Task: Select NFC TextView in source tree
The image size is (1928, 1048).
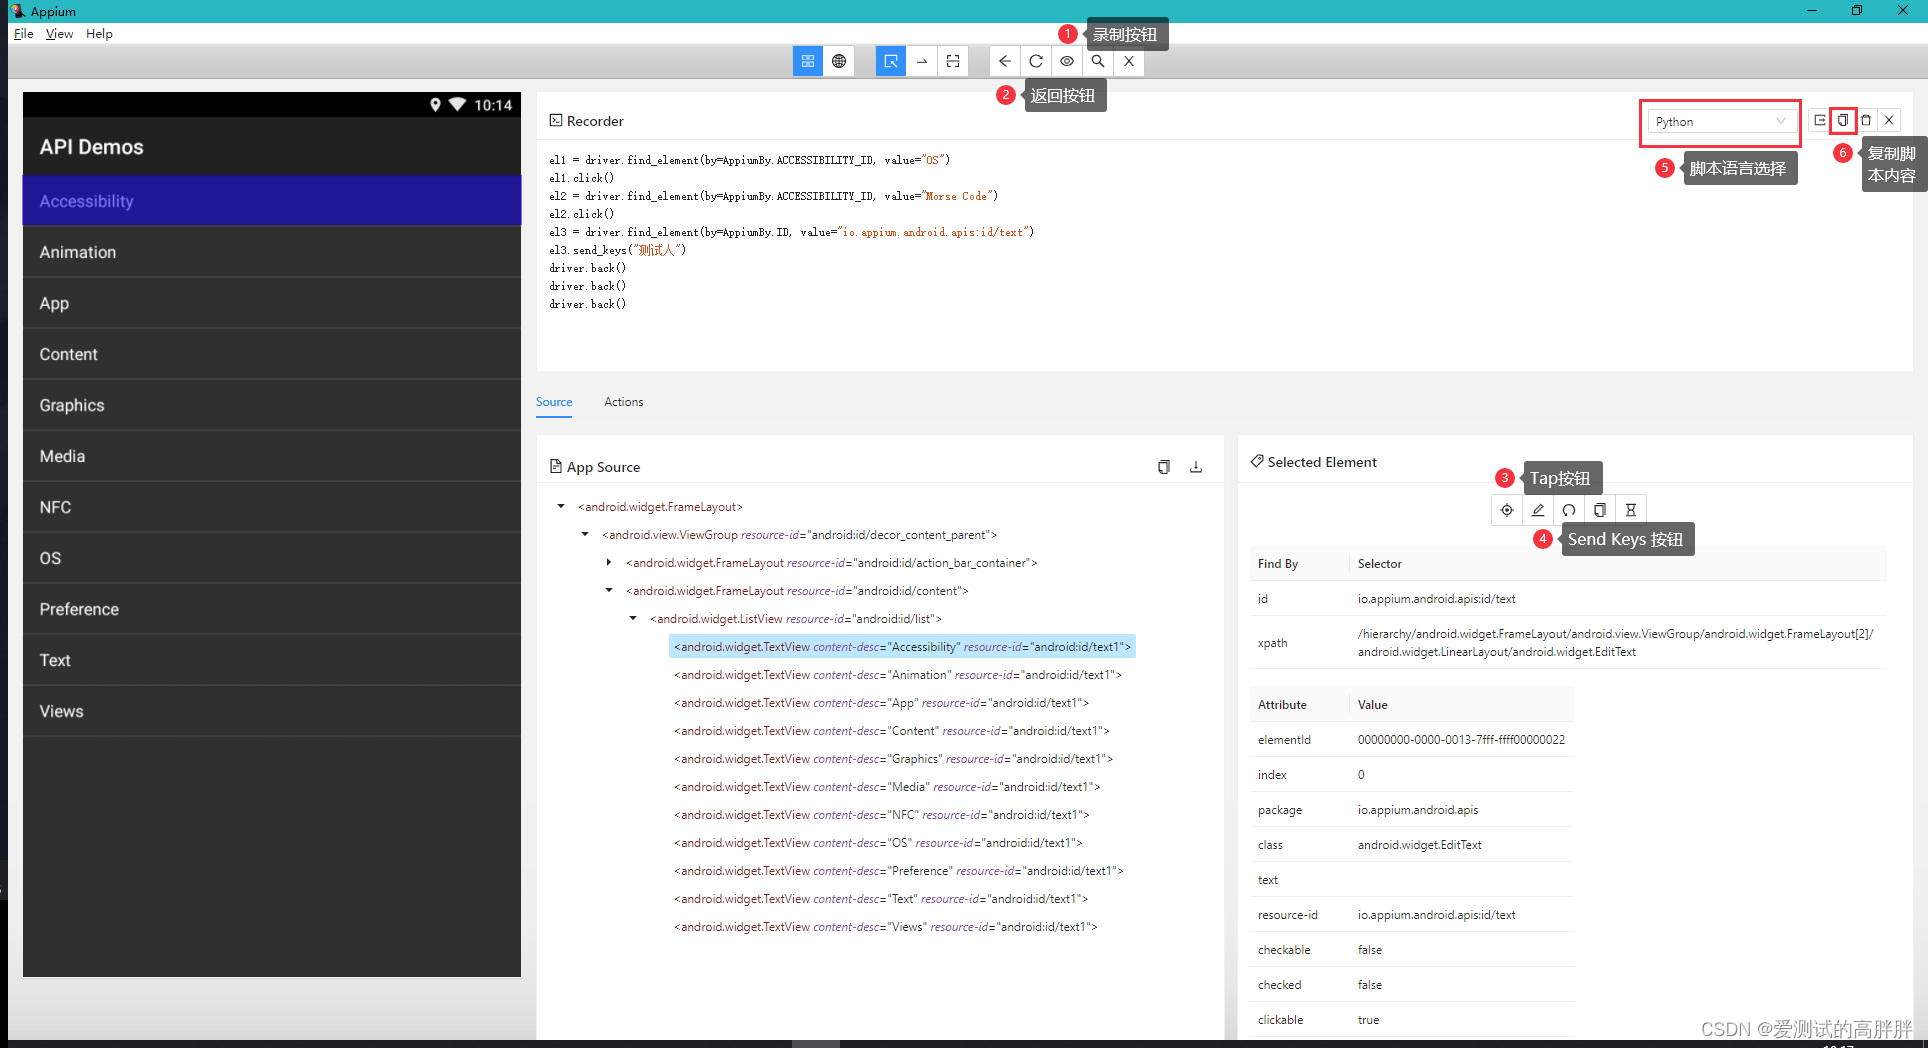Action: click(x=882, y=815)
